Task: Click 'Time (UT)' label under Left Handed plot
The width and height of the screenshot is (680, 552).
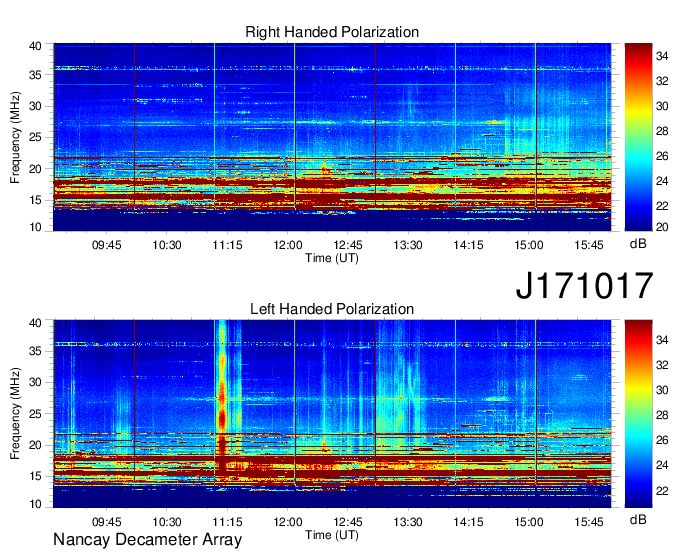Action: pyautogui.click(x=332, y=535)
